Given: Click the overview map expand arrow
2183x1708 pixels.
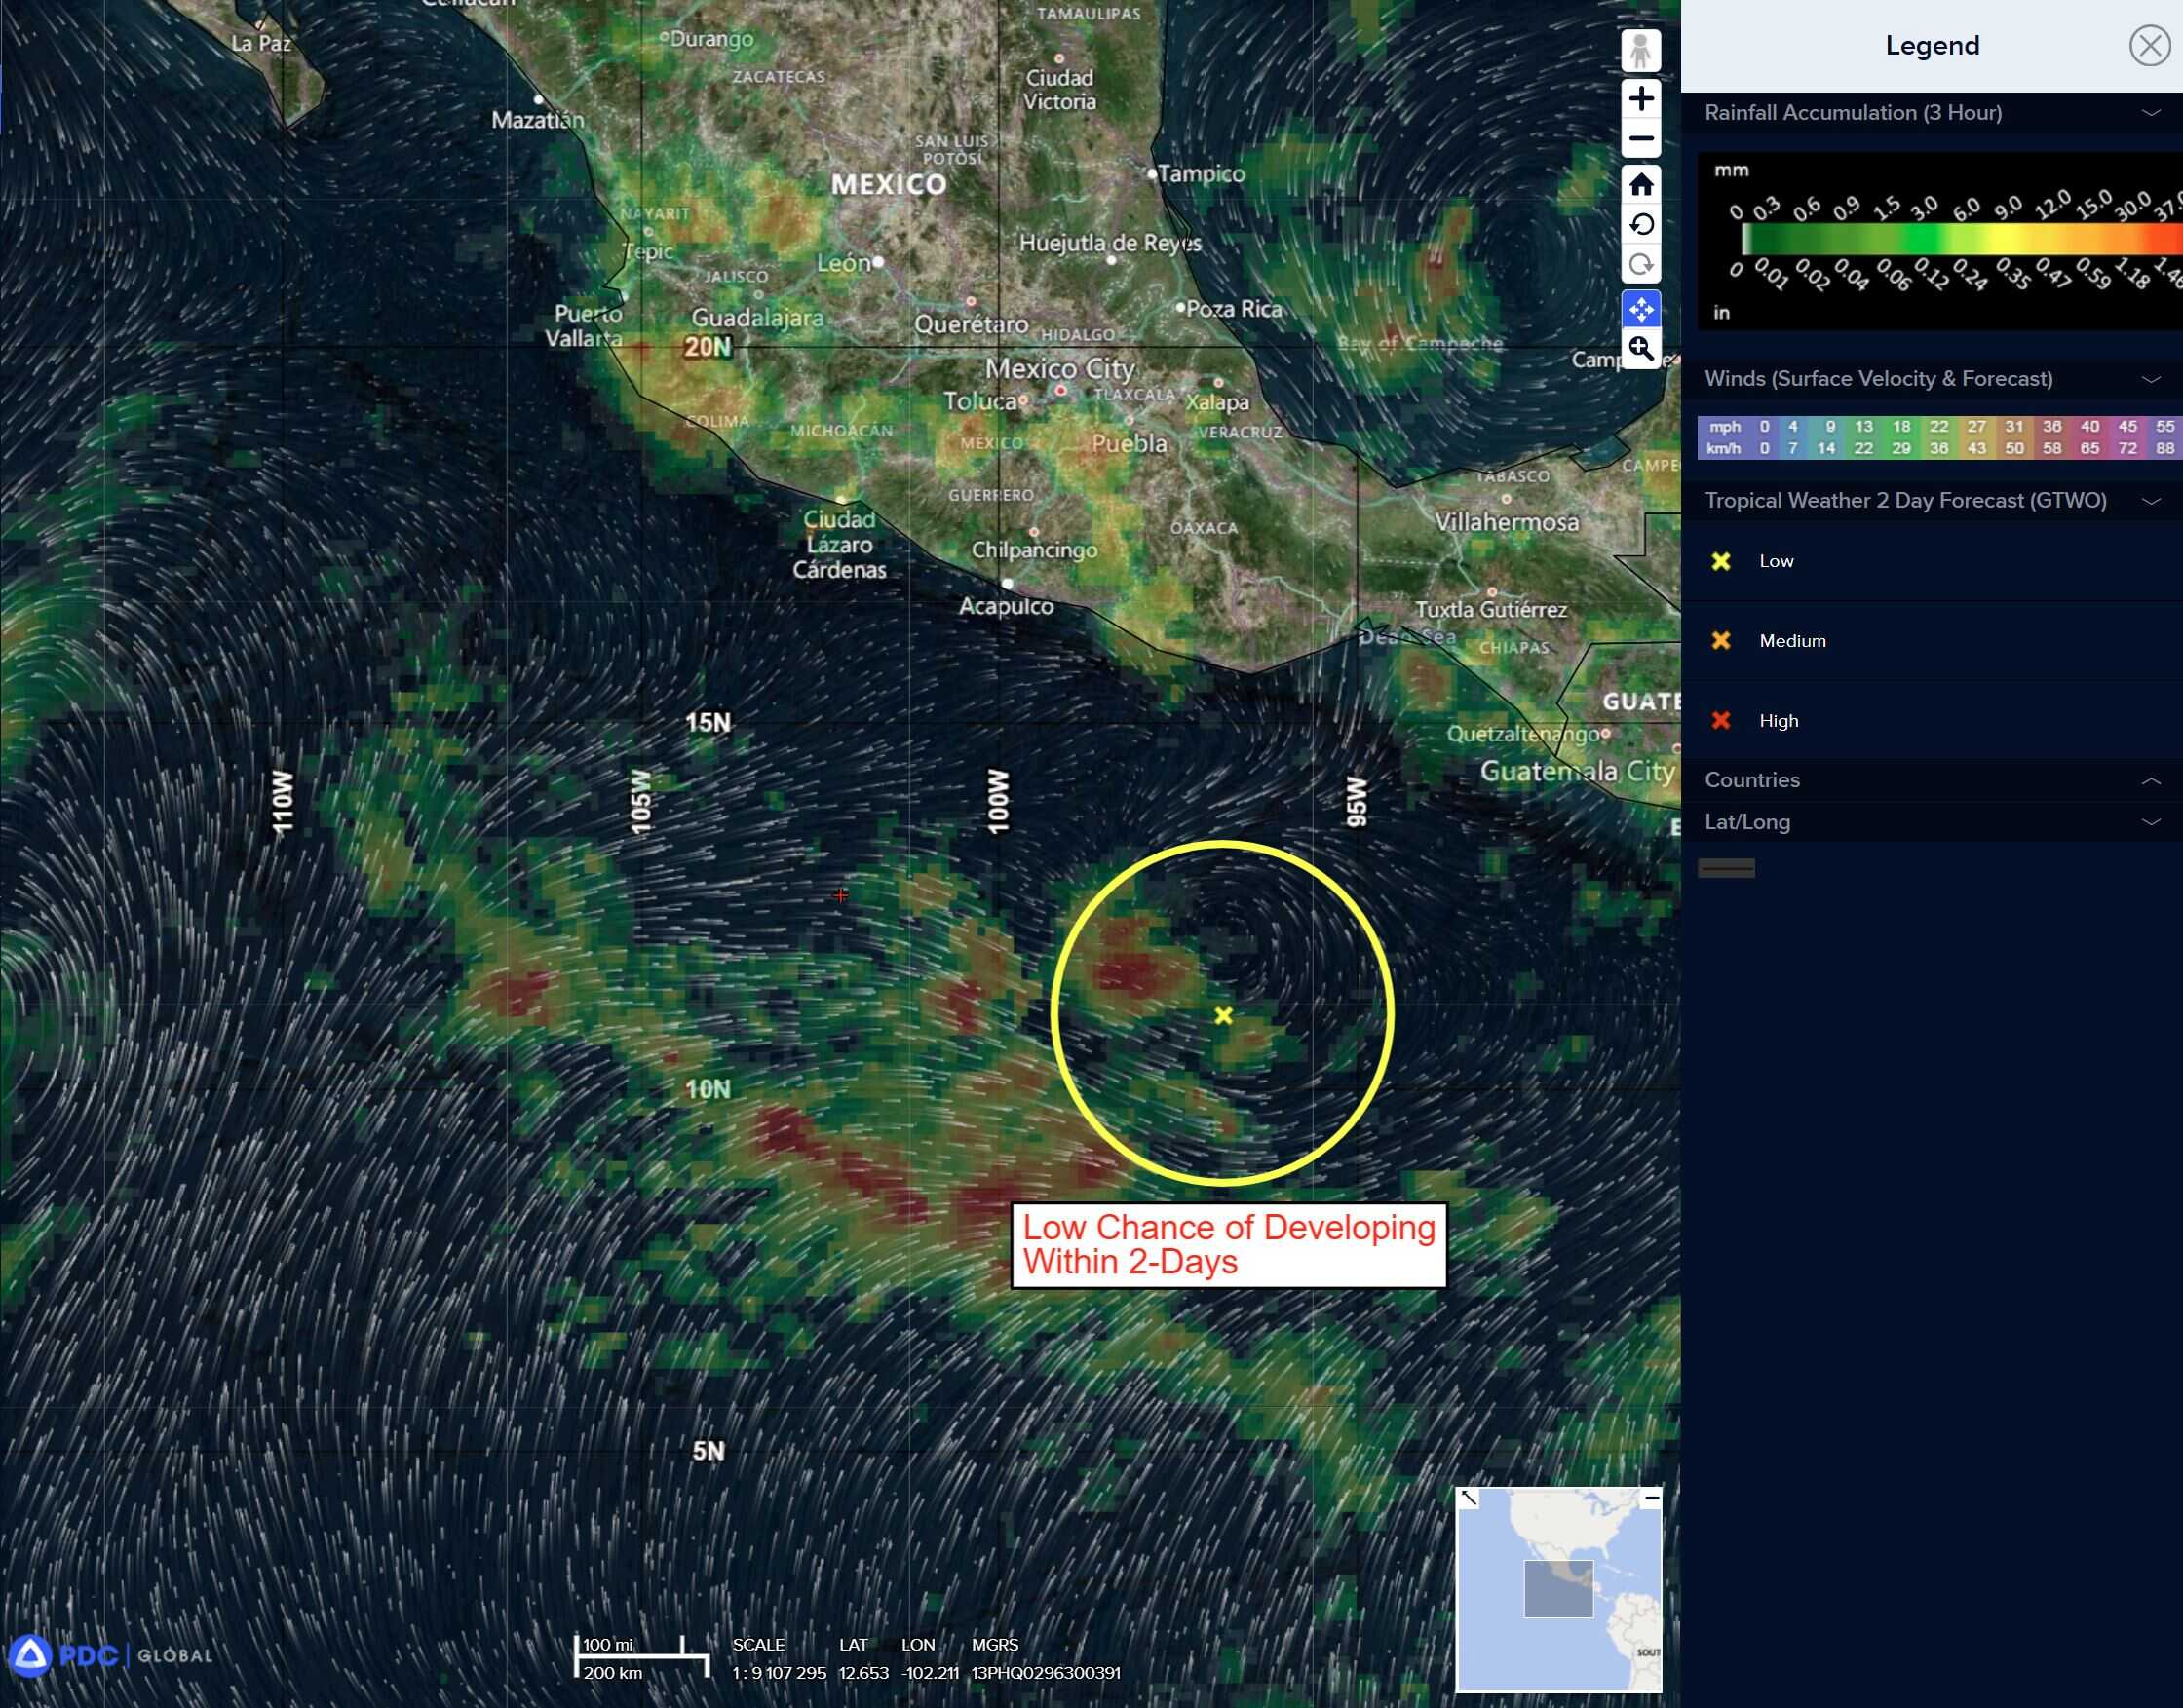Looking at the screenshot, I should pyautogui.click(x=1468, y=1497).
